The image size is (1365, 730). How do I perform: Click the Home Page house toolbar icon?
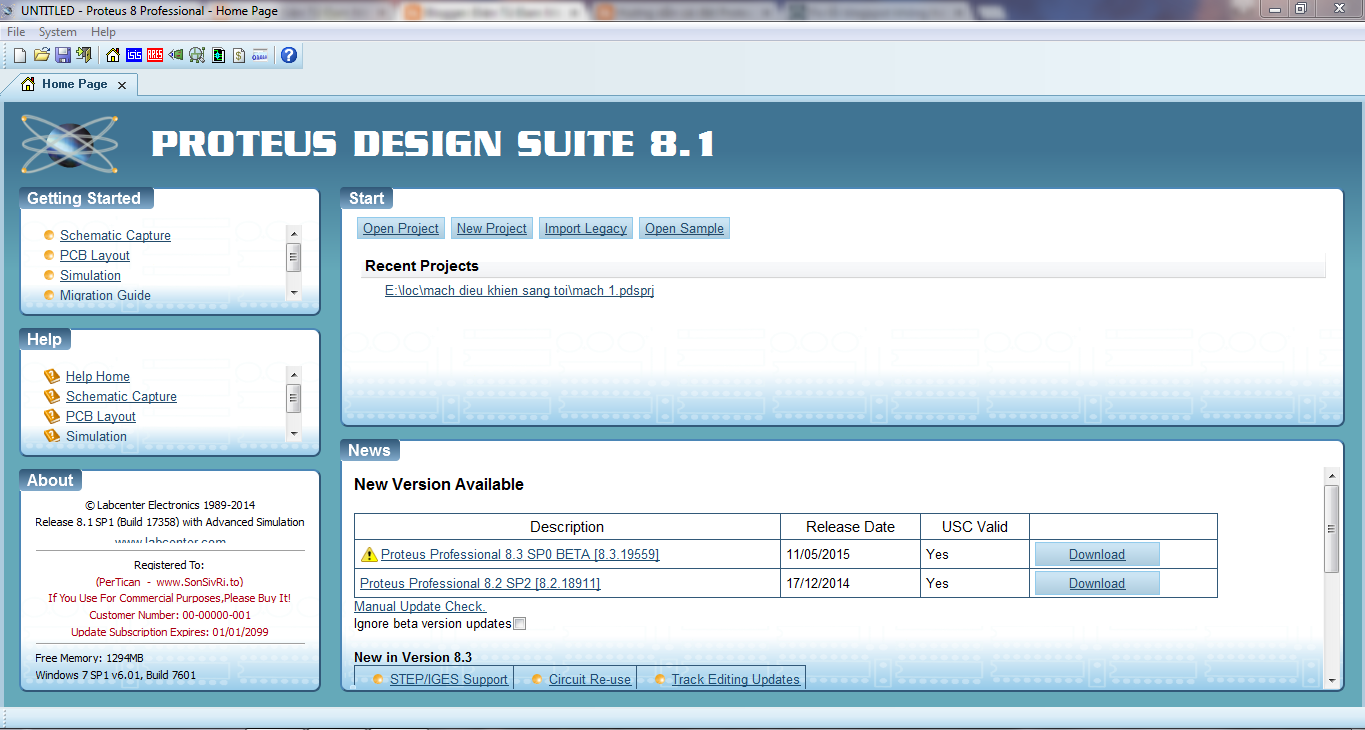click(x=113, y=55)
